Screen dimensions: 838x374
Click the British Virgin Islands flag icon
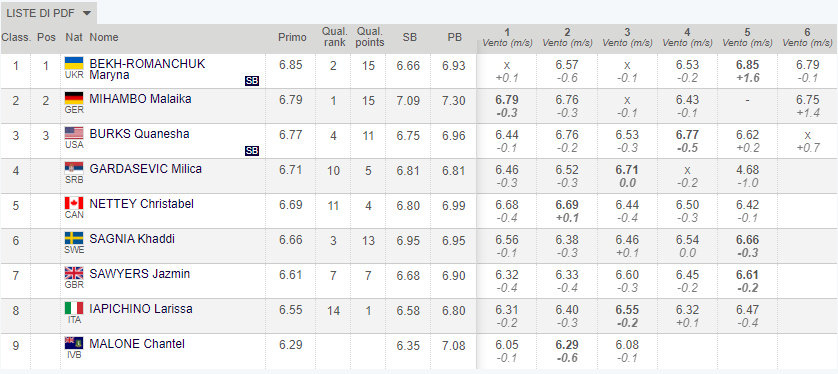point(74,343)
